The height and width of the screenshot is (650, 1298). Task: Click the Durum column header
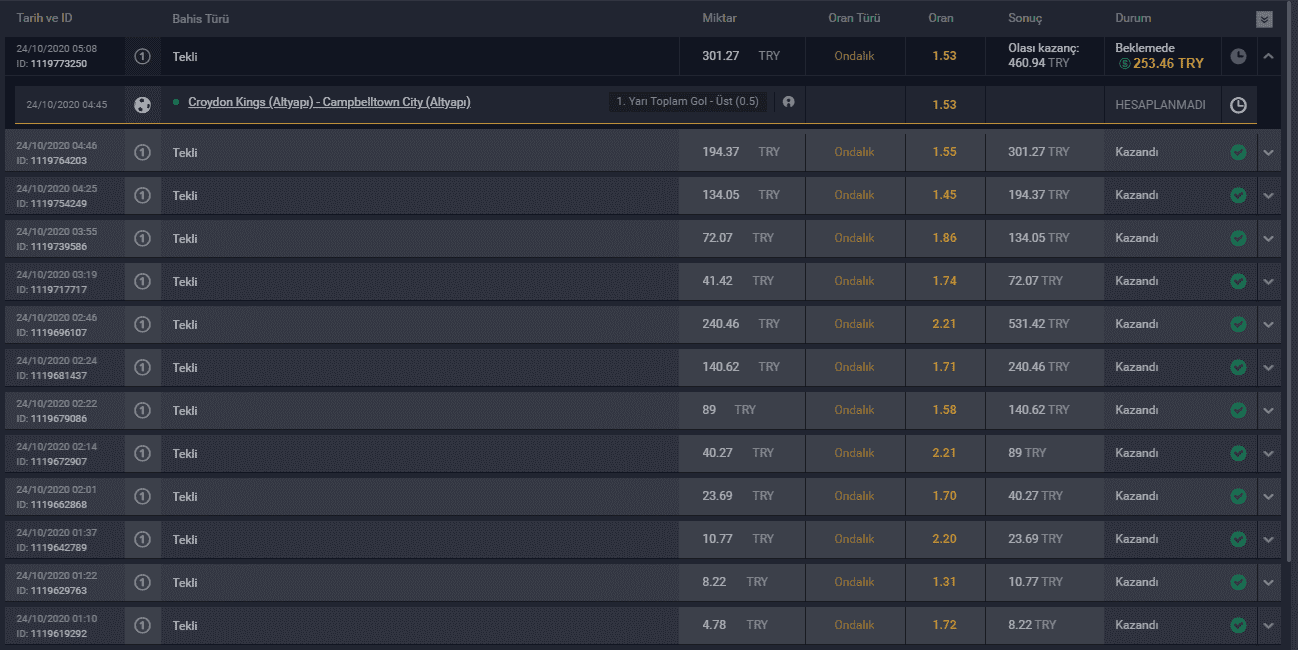1133,18
